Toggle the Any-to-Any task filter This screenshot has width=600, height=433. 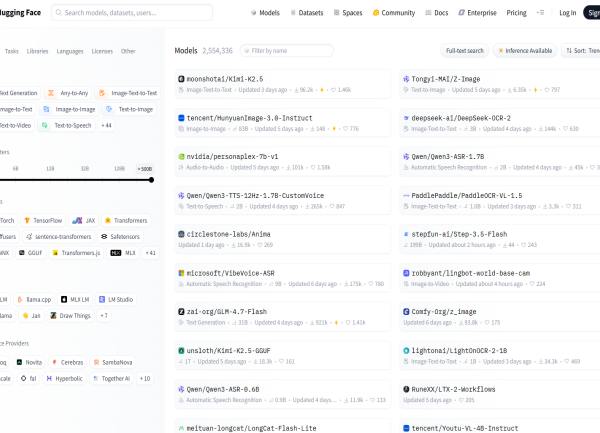(x=67, y=93)
